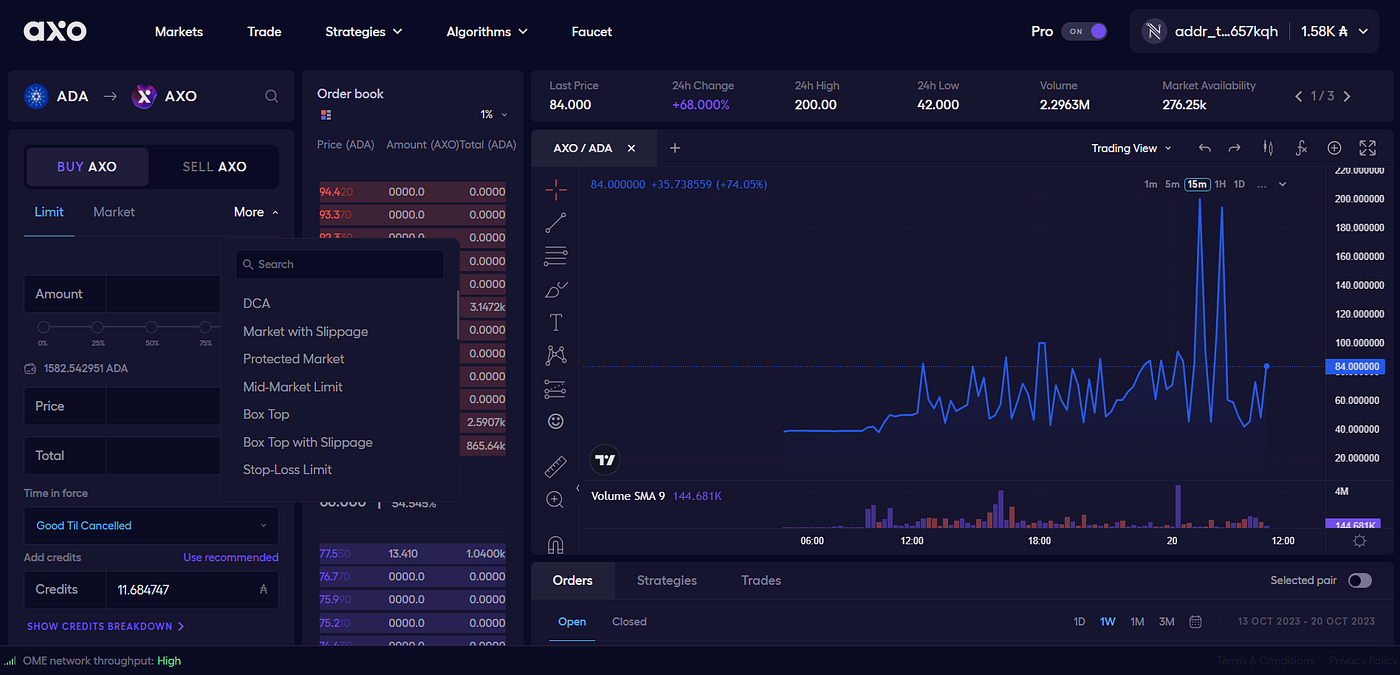Select the 1H chart interval
The width and height of the screenshot is (1400, 675).
[x=1220, y=184]
